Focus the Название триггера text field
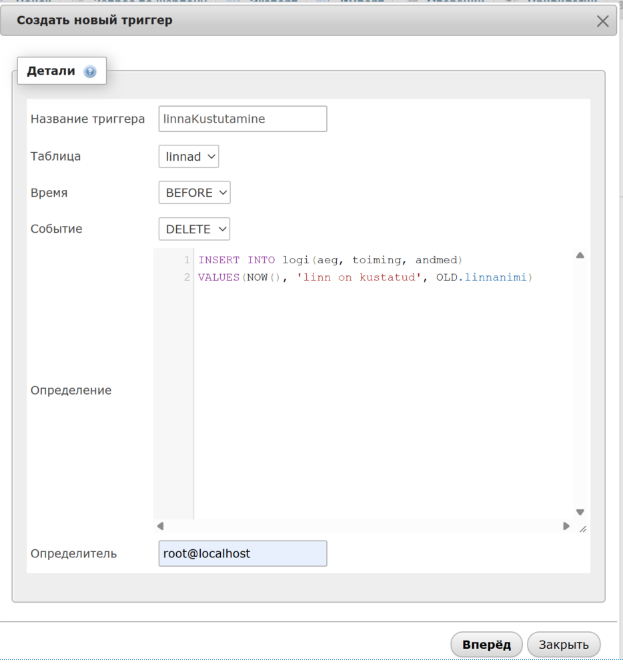This screenshot has height=664, width=623. point(243,119)
